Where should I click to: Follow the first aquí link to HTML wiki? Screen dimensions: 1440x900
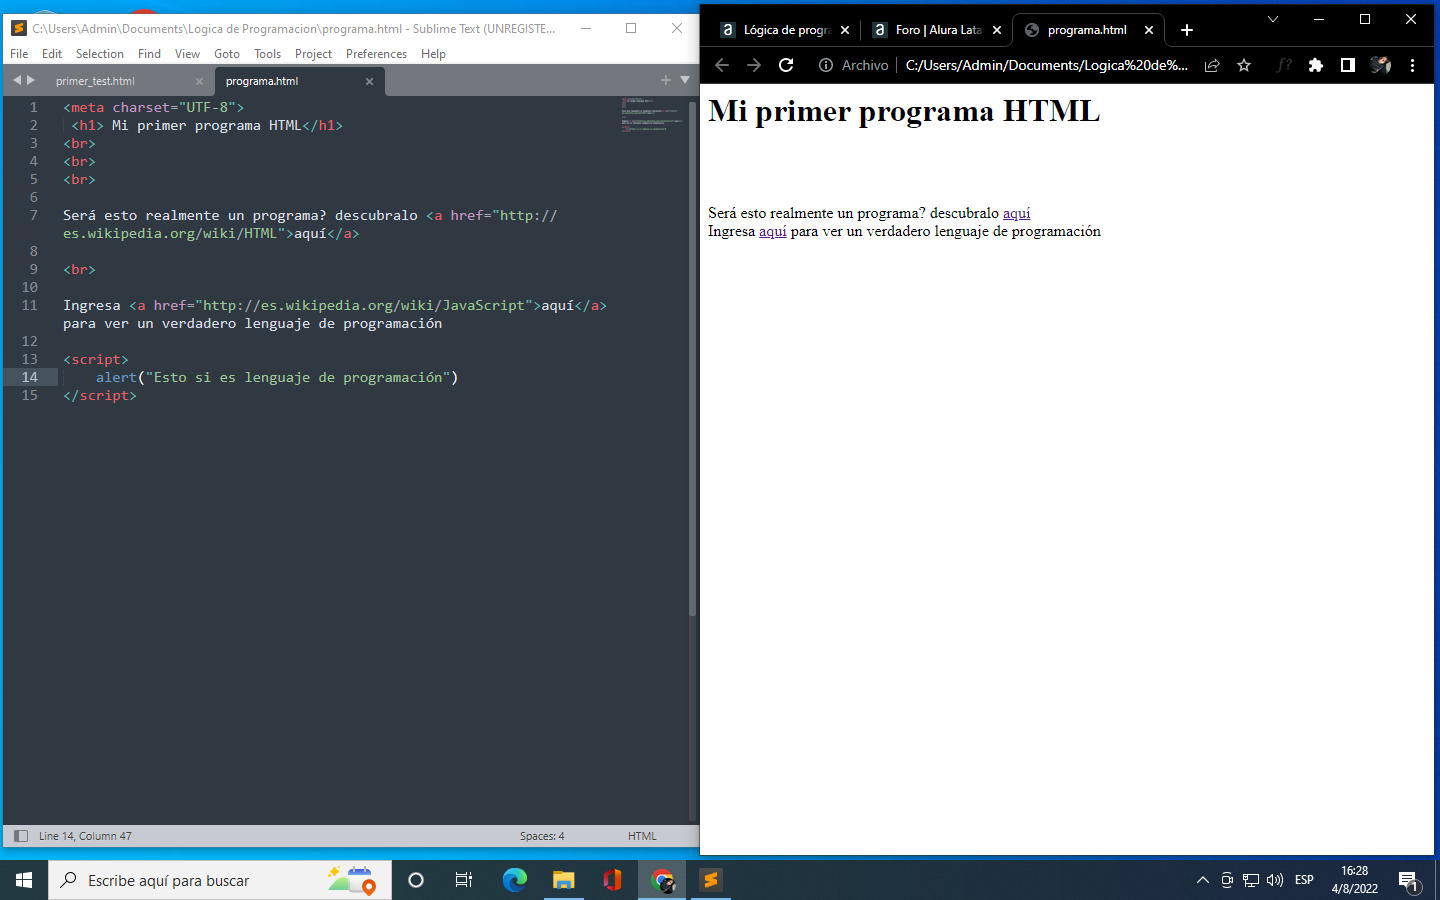coord(1016,213)
